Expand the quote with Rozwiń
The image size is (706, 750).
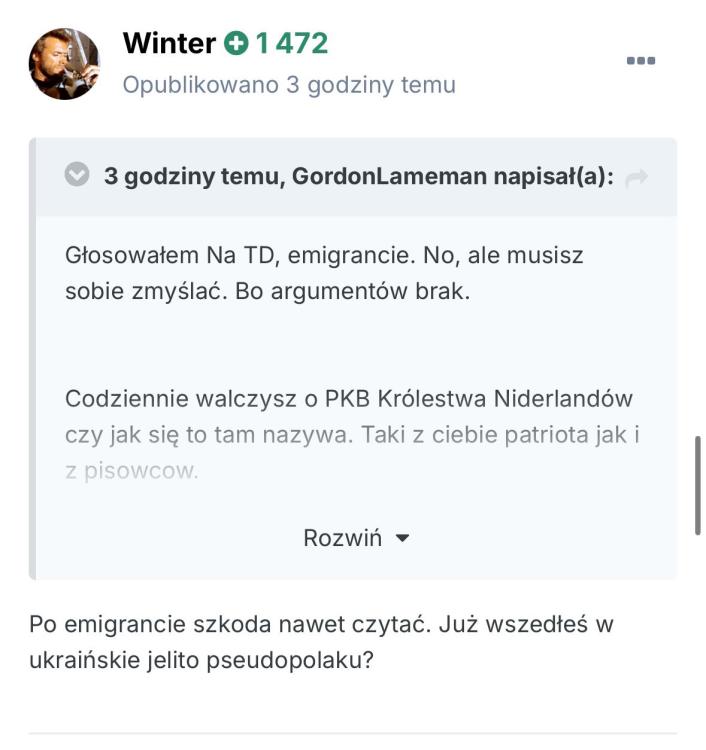[x=343, y=538]
